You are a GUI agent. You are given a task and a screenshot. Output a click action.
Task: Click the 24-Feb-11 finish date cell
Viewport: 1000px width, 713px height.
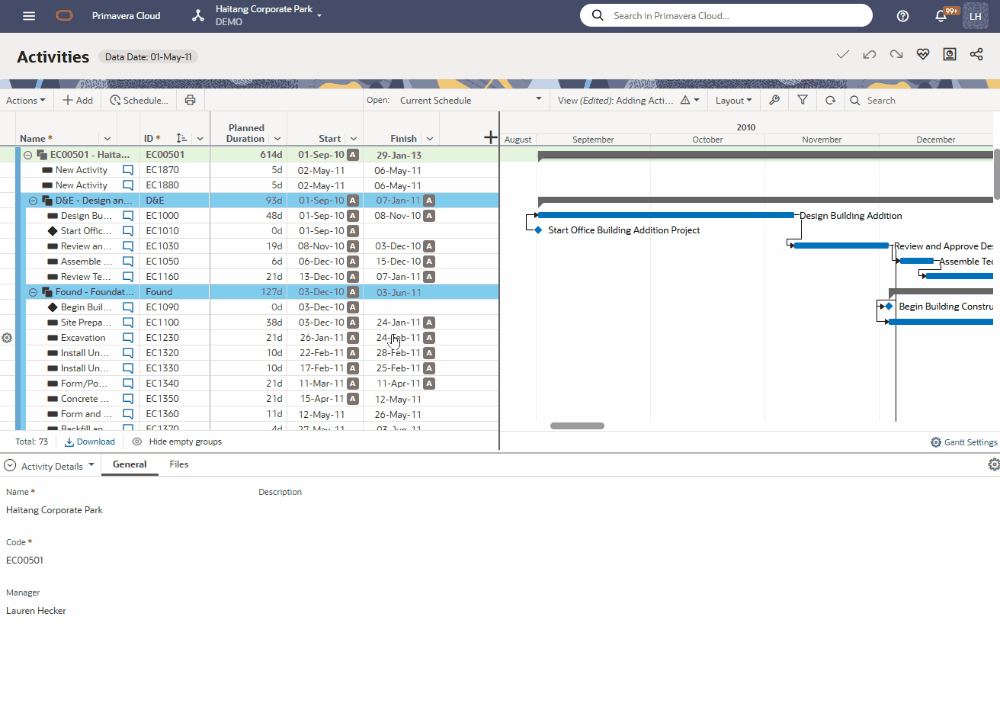point(399,338)
